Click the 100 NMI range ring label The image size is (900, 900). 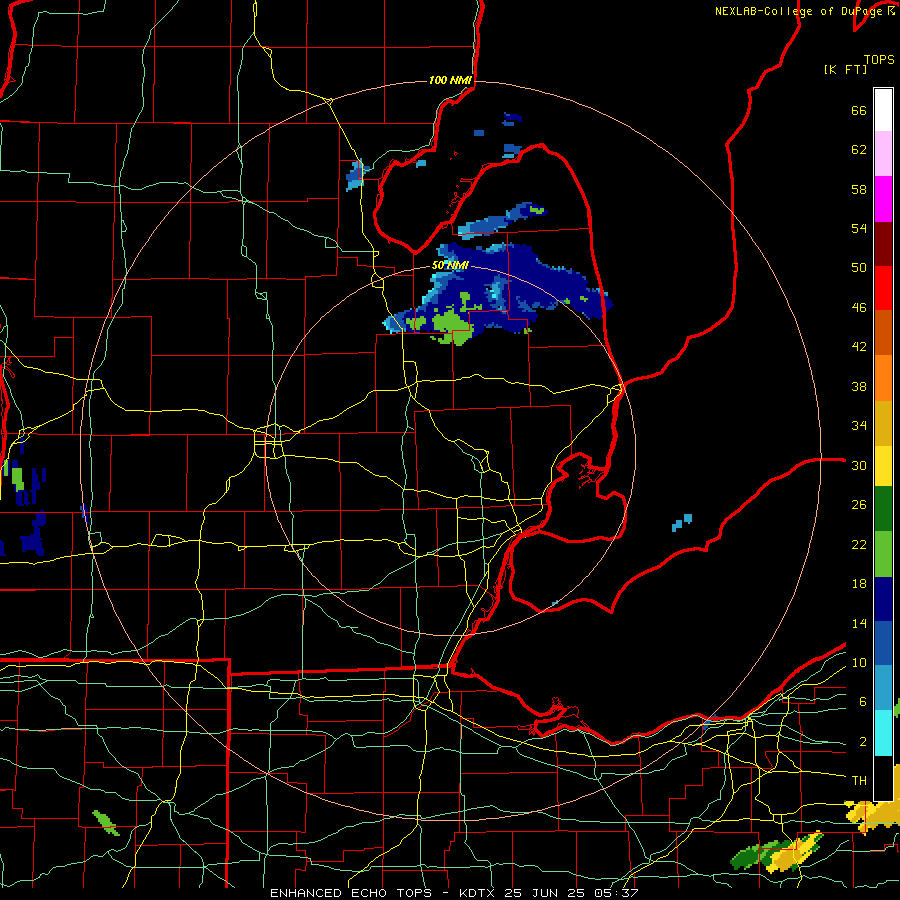pyautogui.click(x=450, y=80)
